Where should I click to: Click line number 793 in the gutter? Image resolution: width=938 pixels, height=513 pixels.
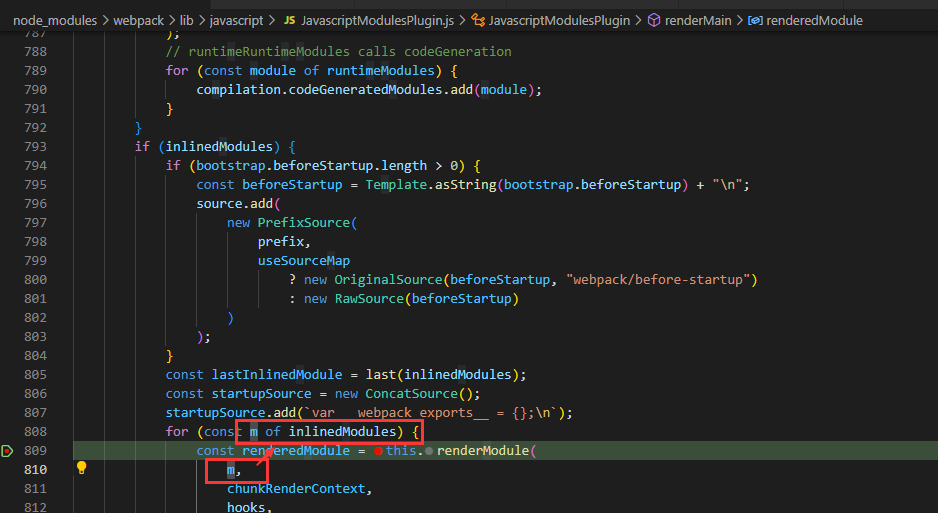click(x=35, y=146)
